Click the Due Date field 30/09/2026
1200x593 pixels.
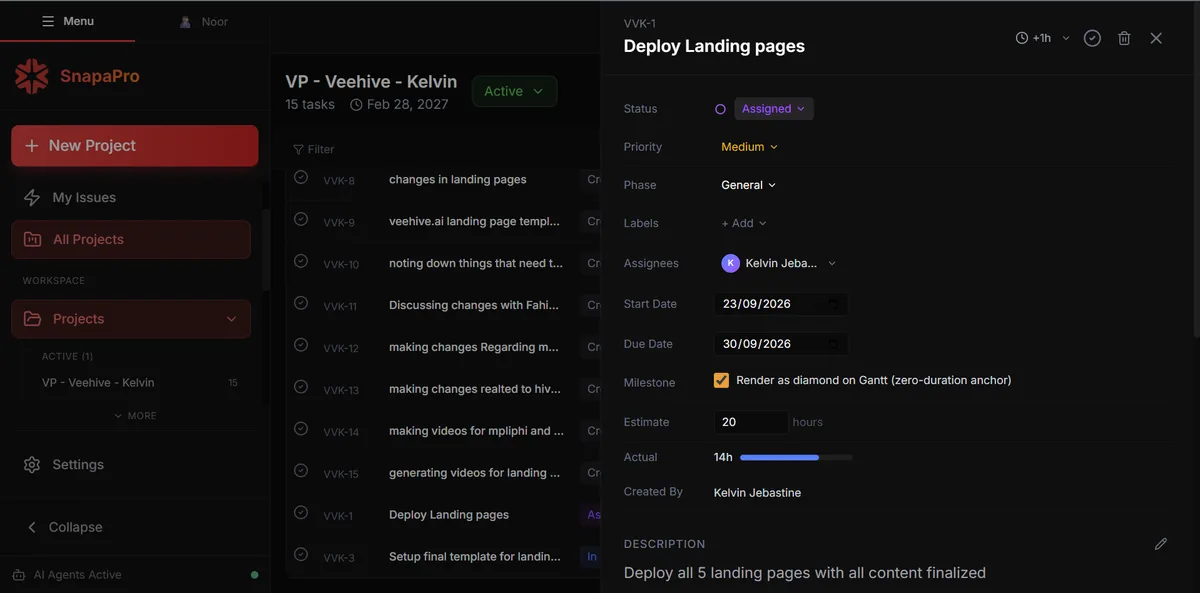(x=781, y=344)
